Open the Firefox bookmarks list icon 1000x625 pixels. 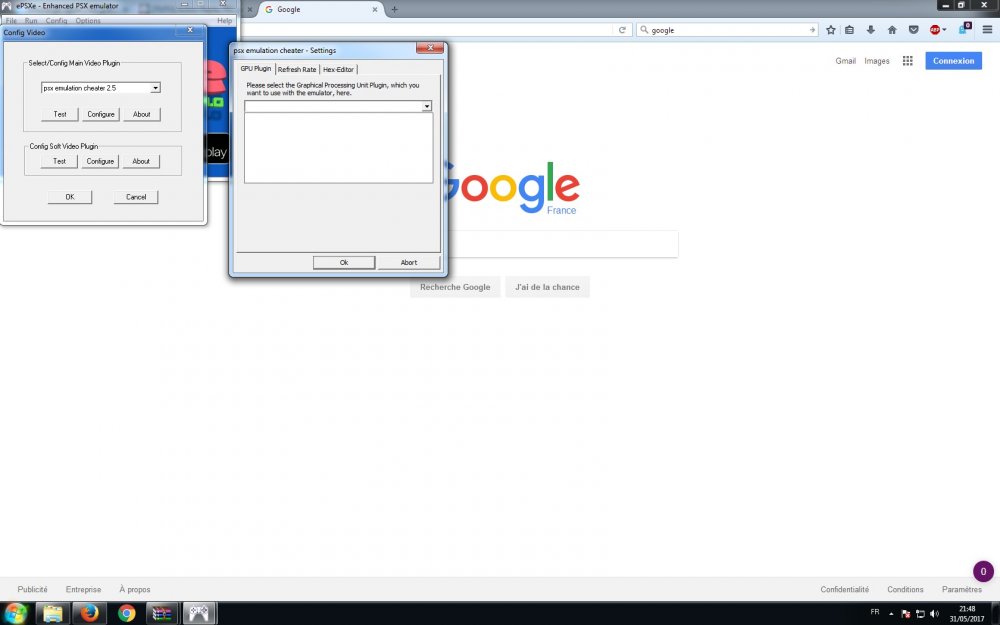849,30
